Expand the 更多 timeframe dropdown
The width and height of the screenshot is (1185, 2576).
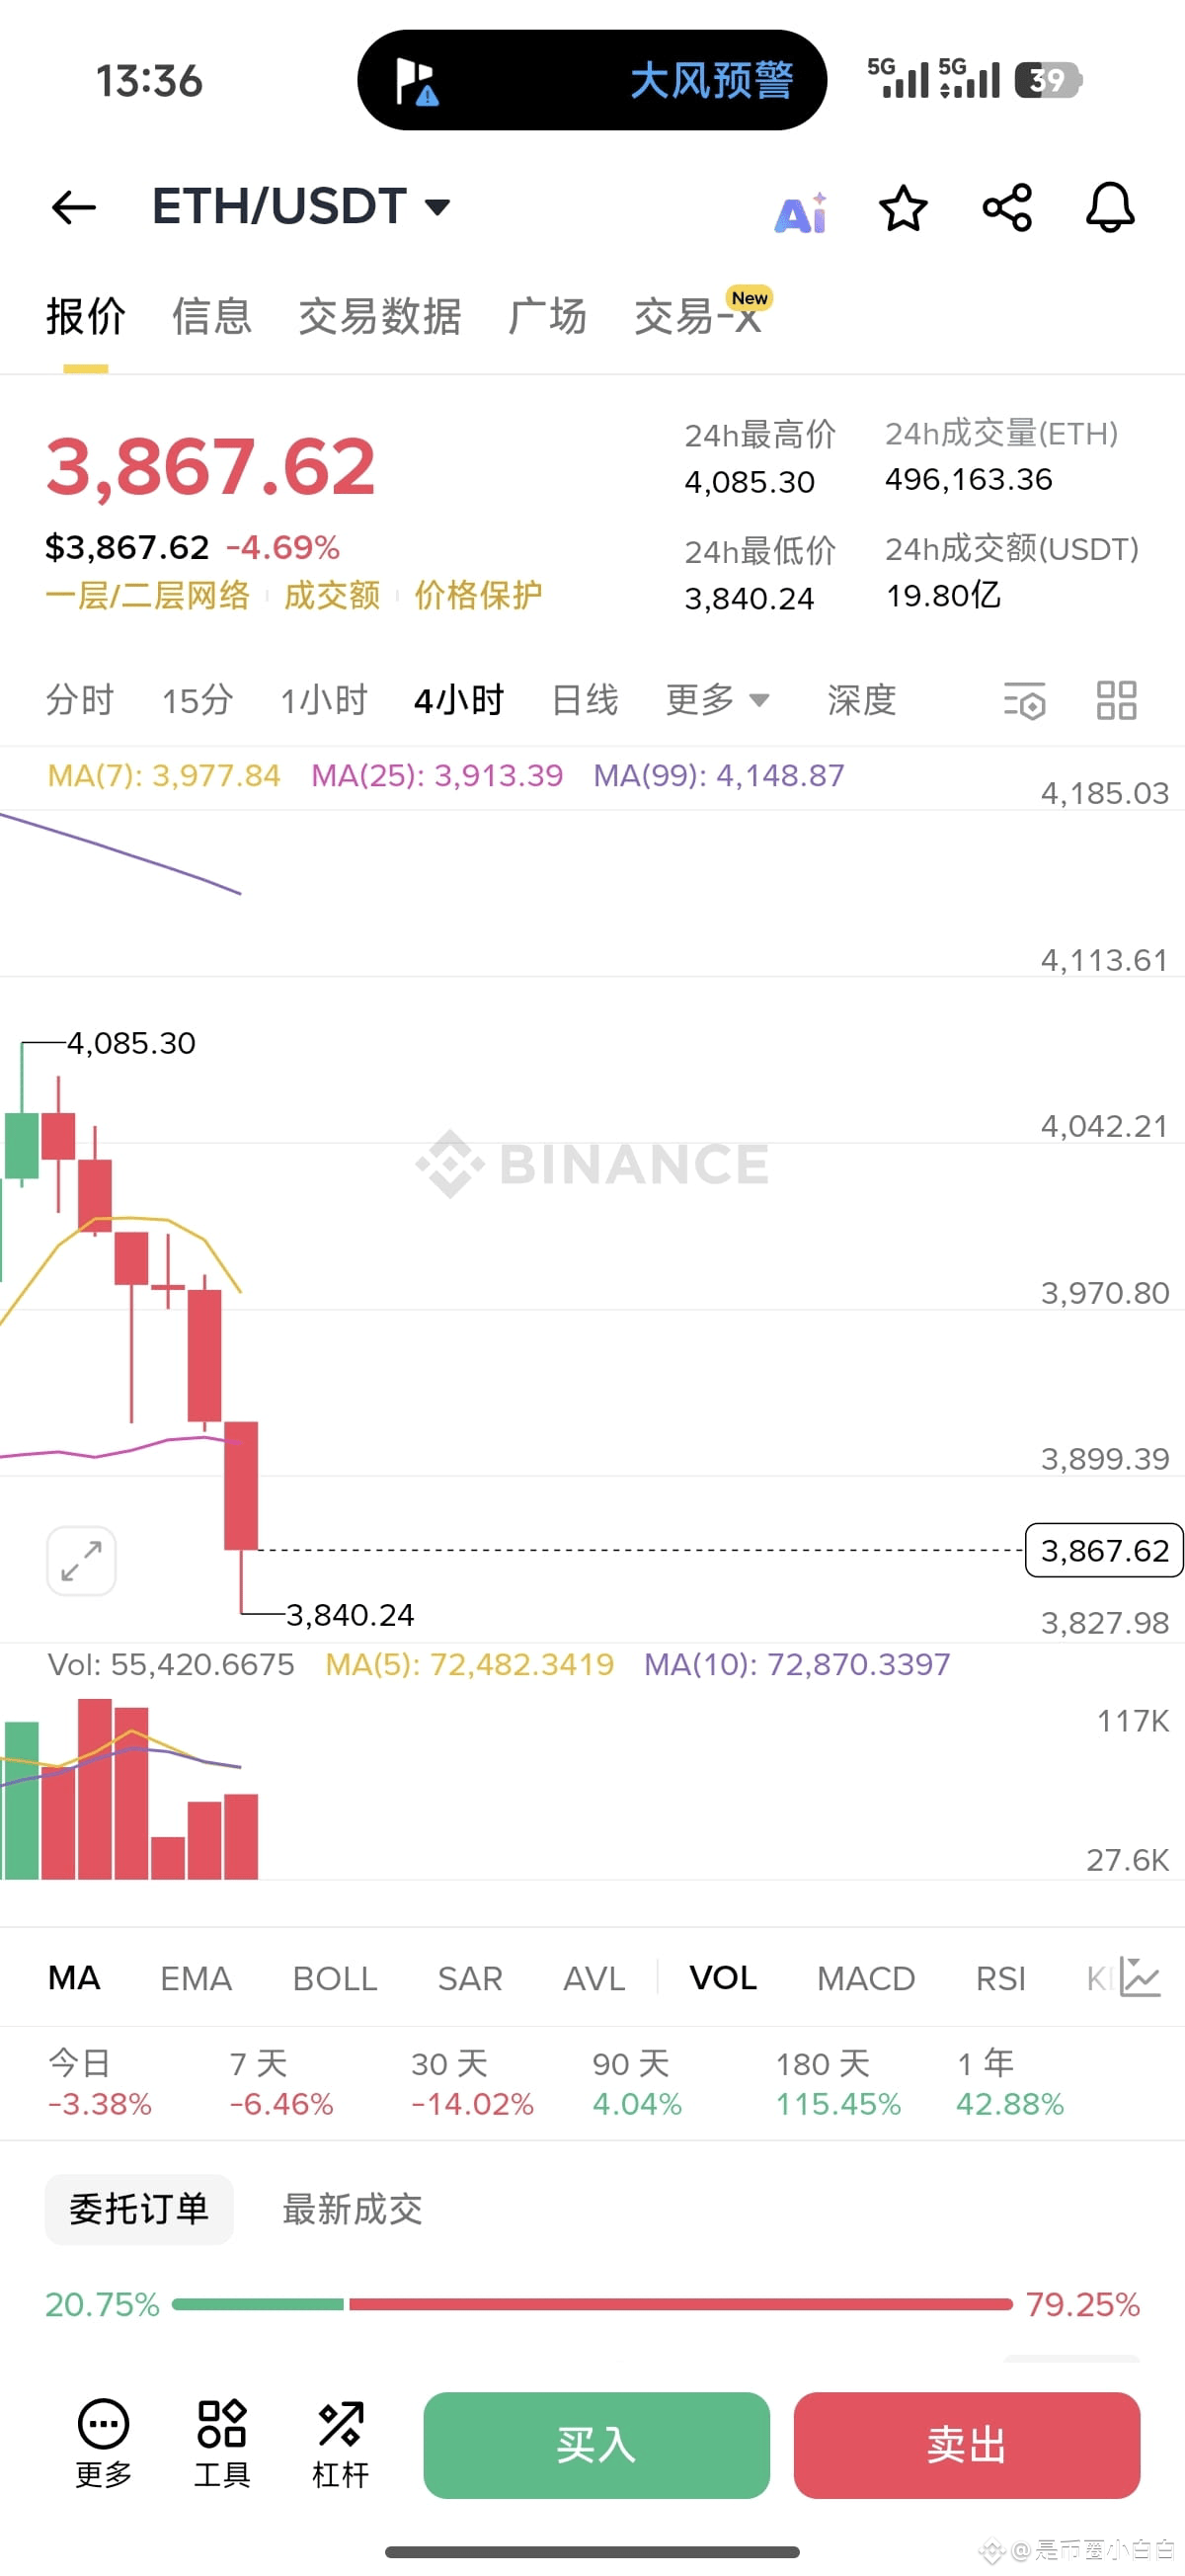click(717, 700)
